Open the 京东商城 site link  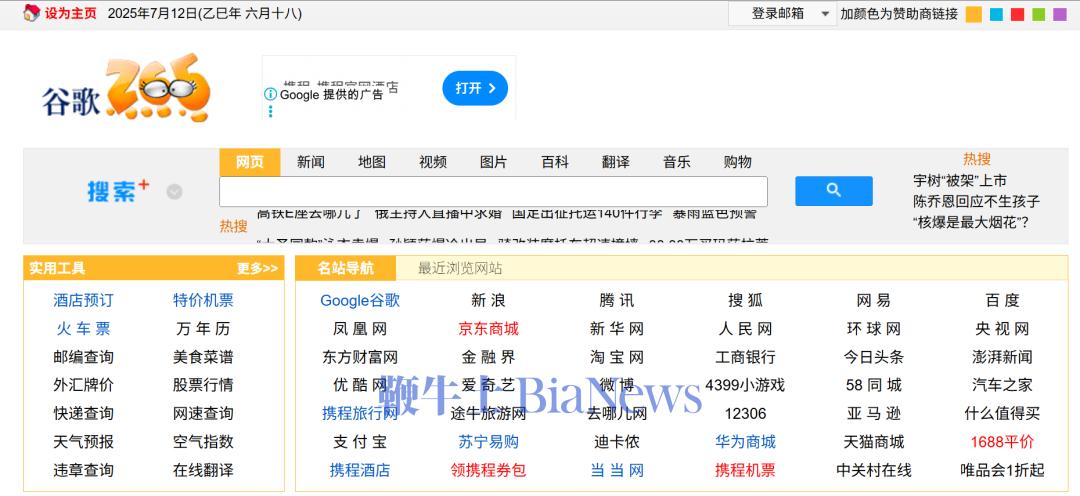(488, 329)
